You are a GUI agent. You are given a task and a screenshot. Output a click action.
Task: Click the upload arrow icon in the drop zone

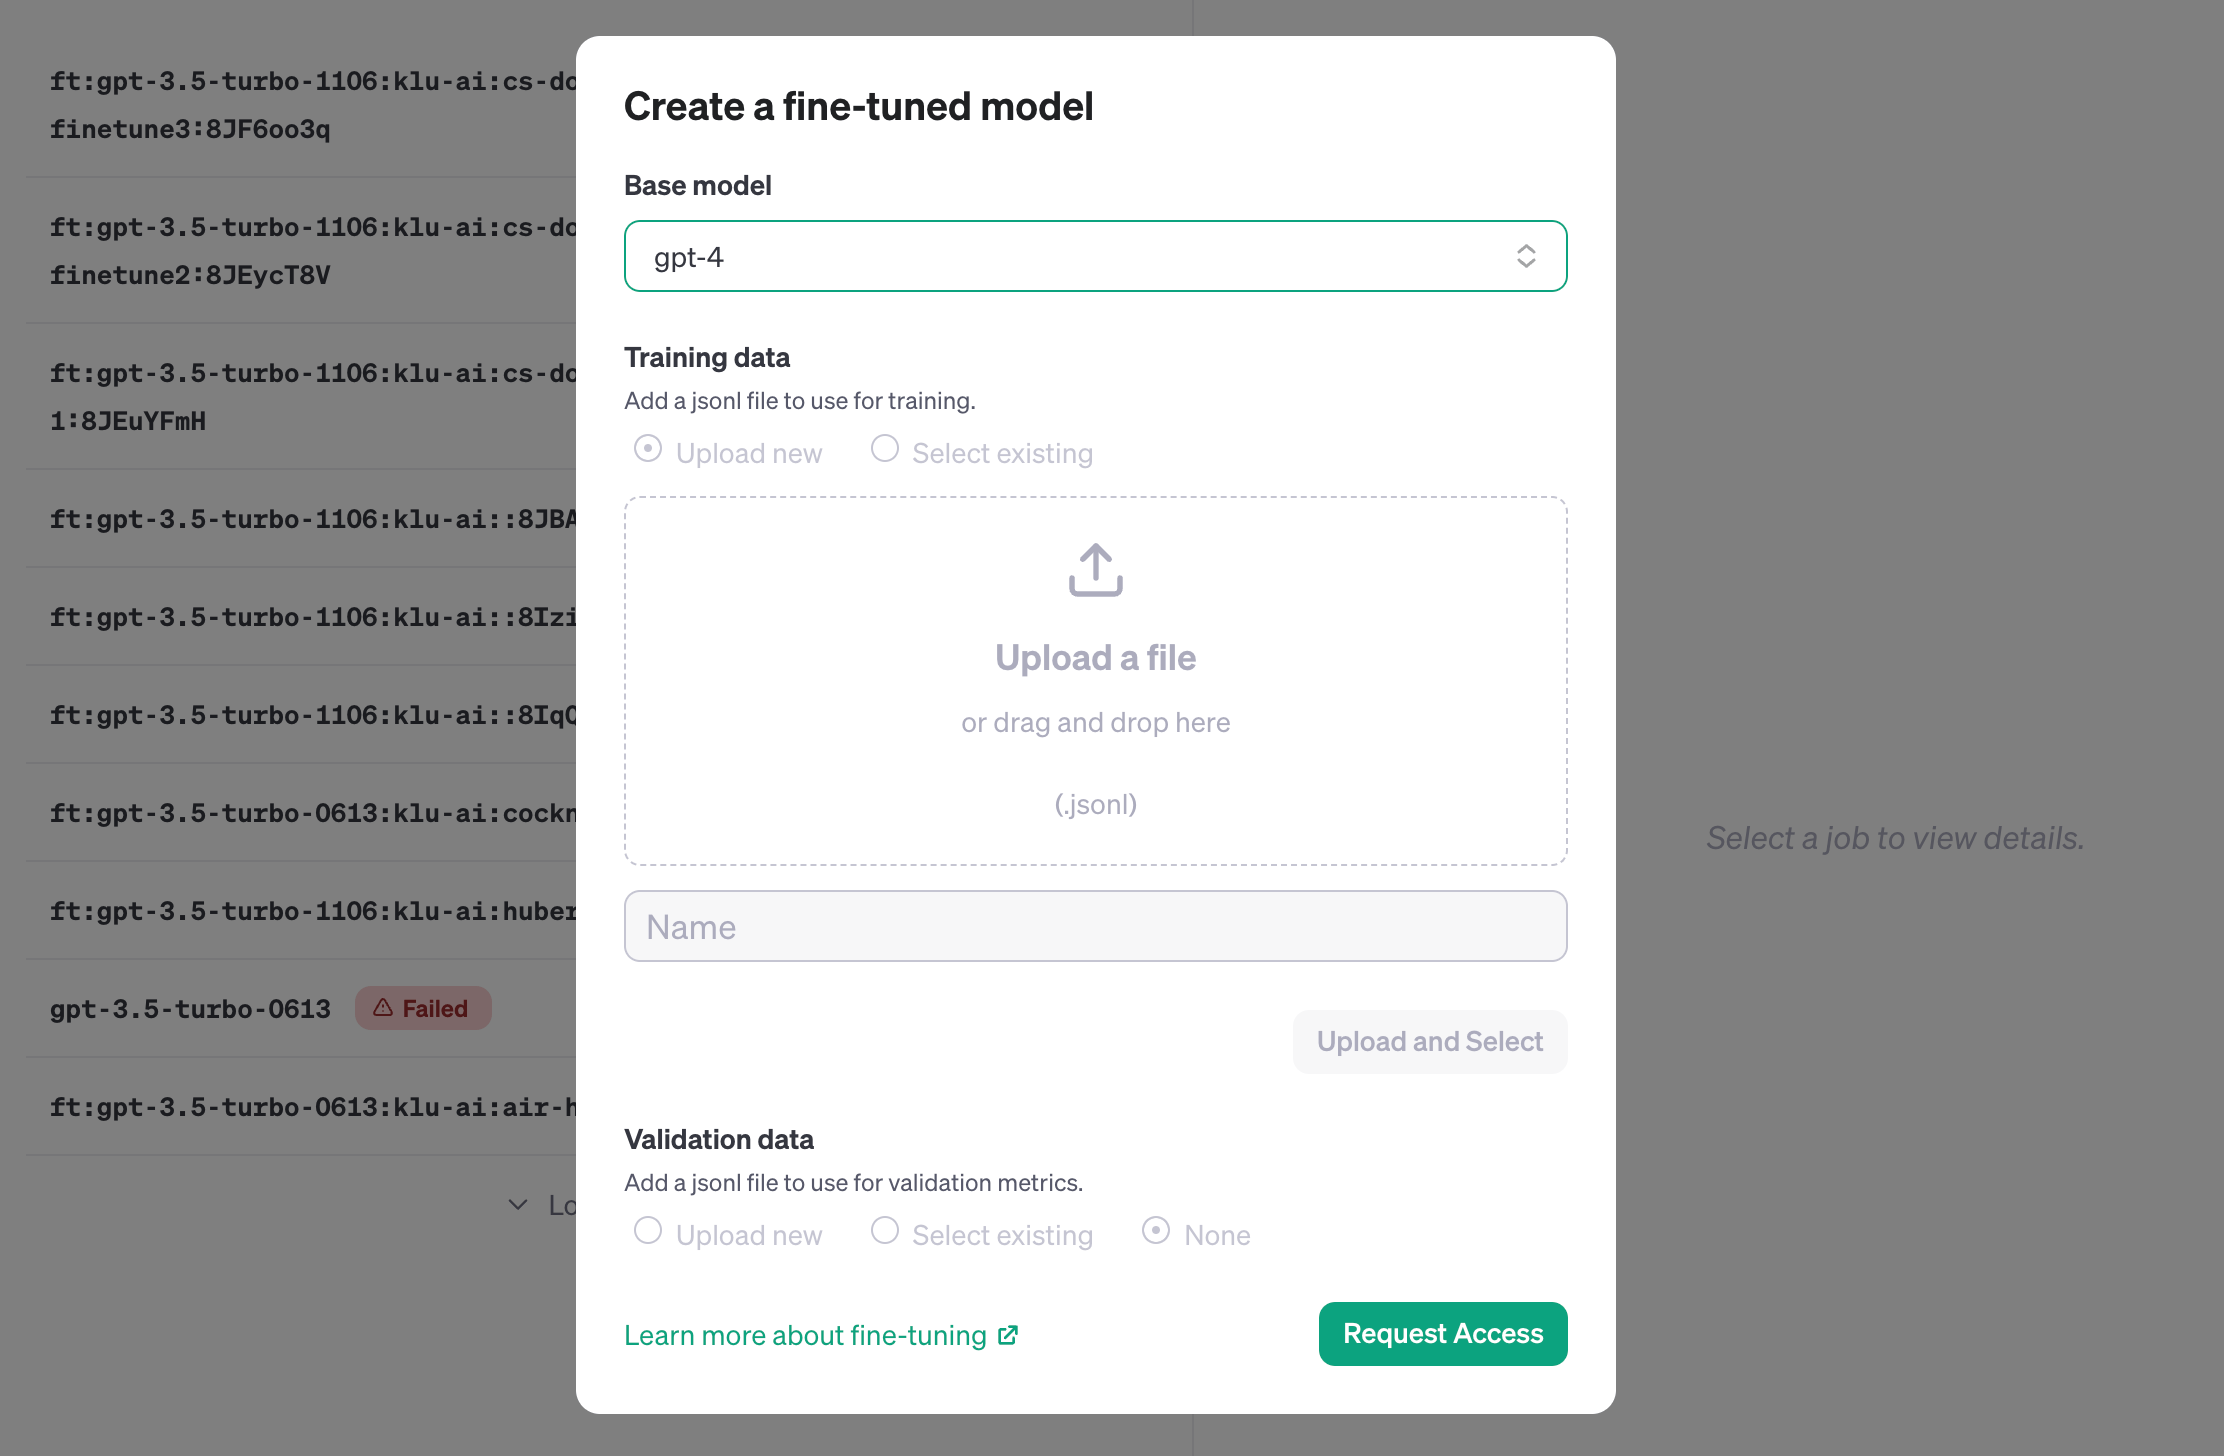[1095, 572]
